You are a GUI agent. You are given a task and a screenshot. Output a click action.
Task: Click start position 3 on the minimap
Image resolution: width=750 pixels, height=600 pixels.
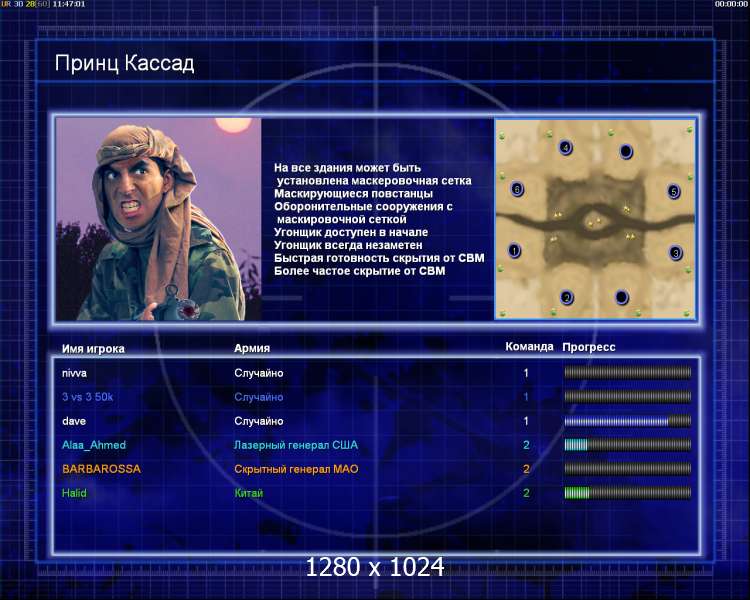click(675, 253)
